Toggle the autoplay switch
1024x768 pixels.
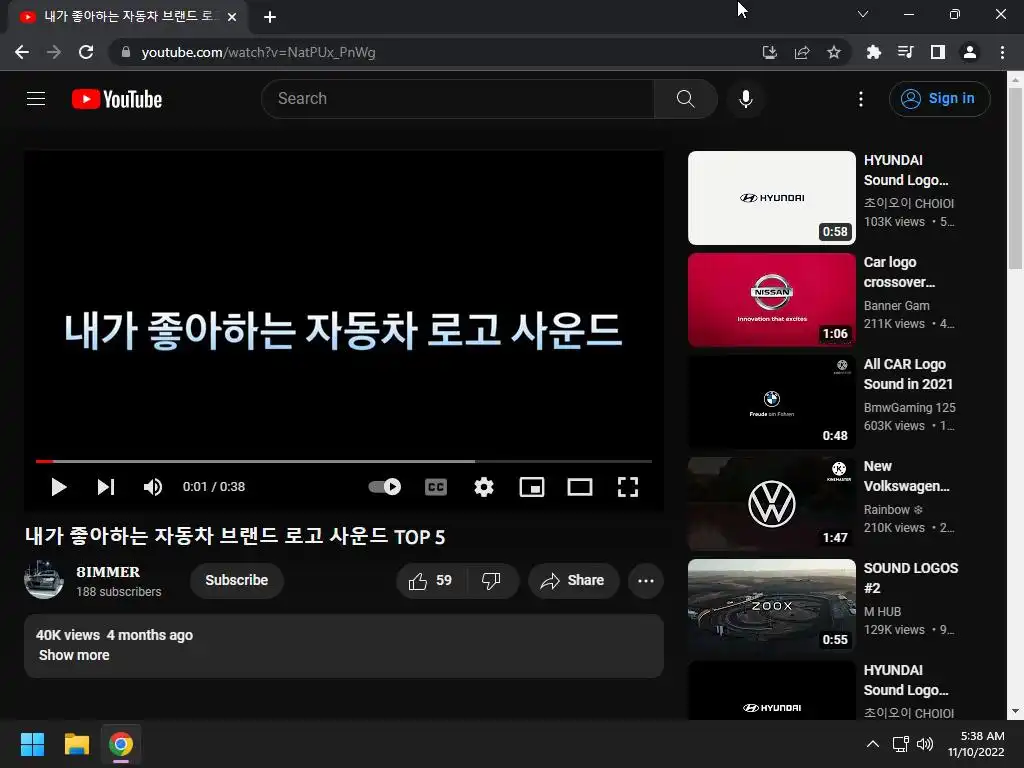point(385,487)
